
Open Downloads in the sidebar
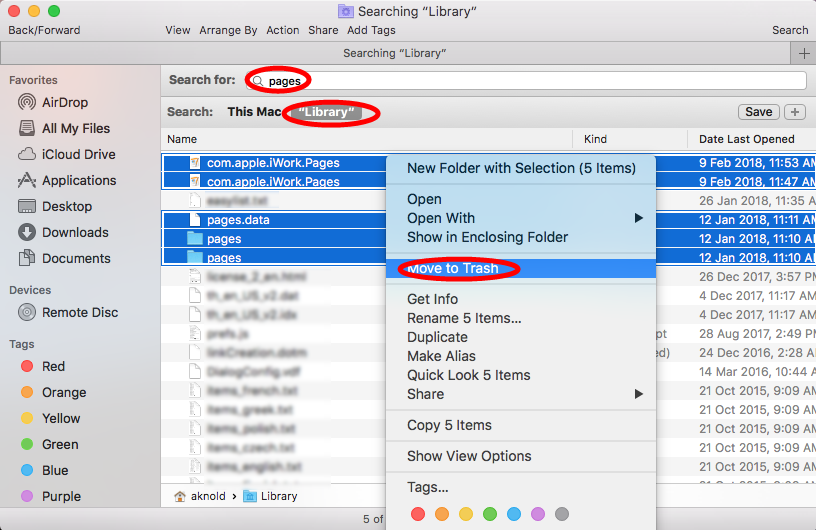pyautogui.click(x=63, y=232)
